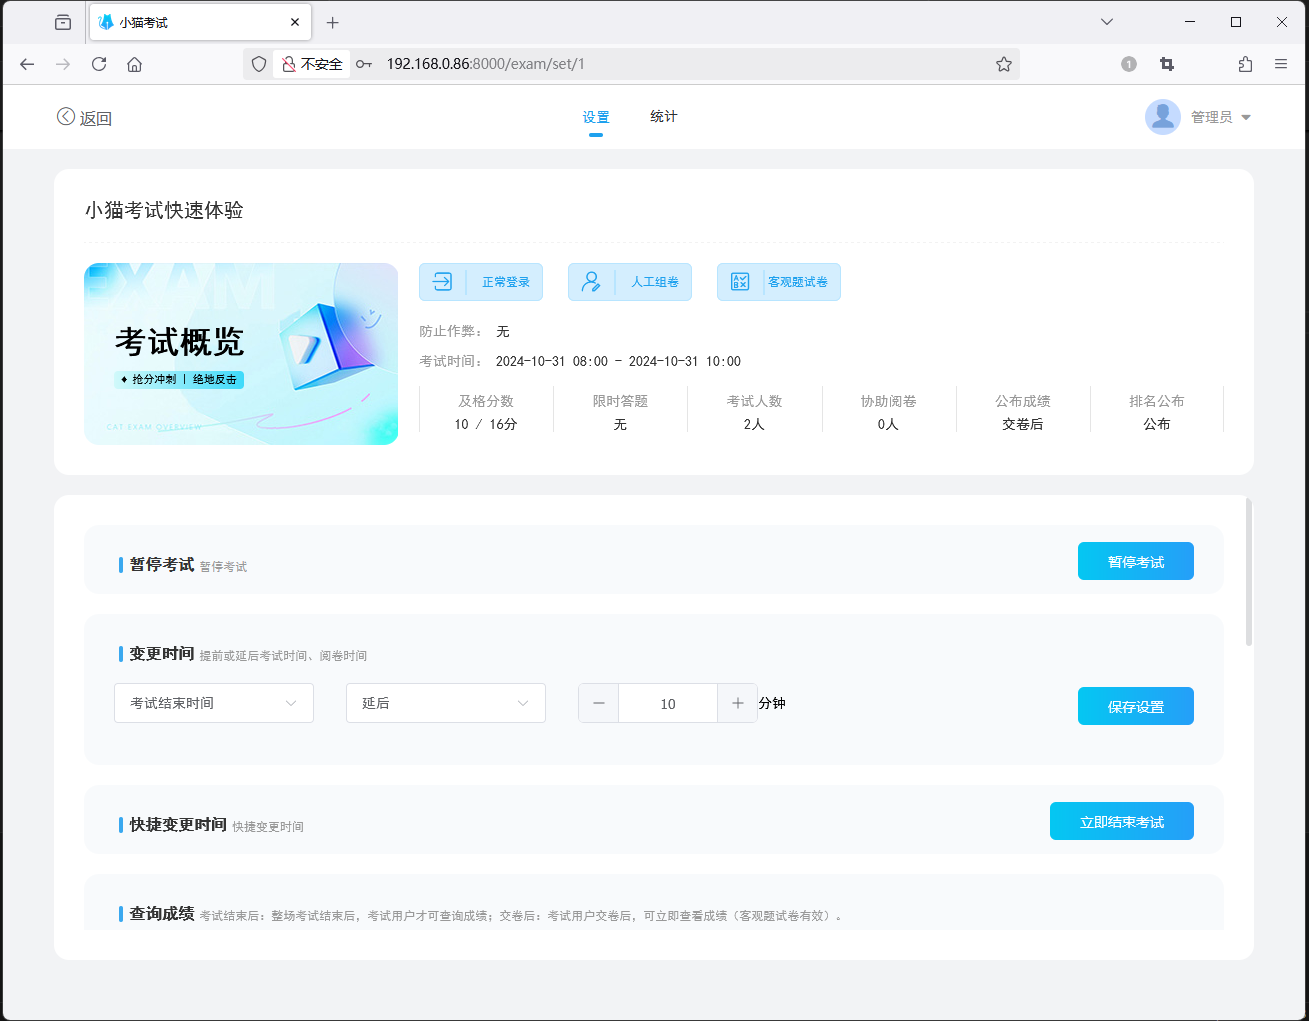Open the browser extensions puzzle icon
Screen dimensions: 1309x1021
point(1245,64)
